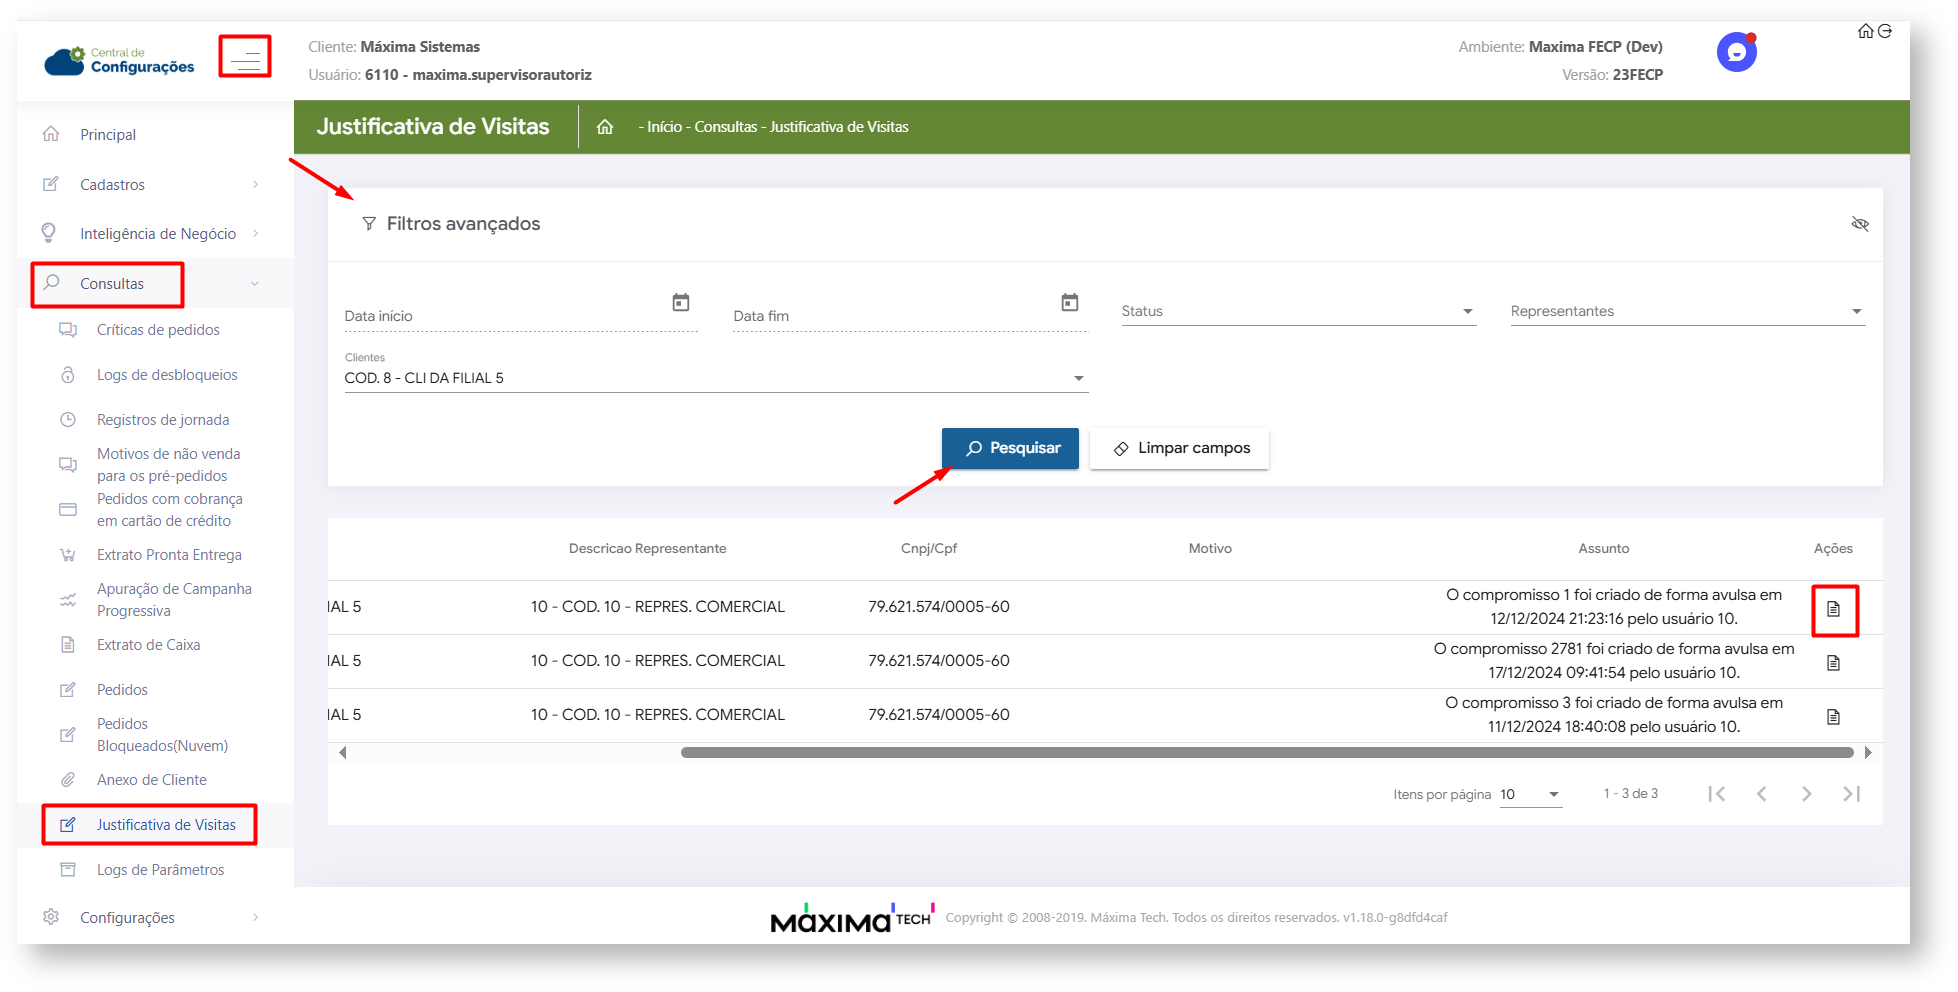Open Logs de desbloqueios menu item

[x=167, y=375]
